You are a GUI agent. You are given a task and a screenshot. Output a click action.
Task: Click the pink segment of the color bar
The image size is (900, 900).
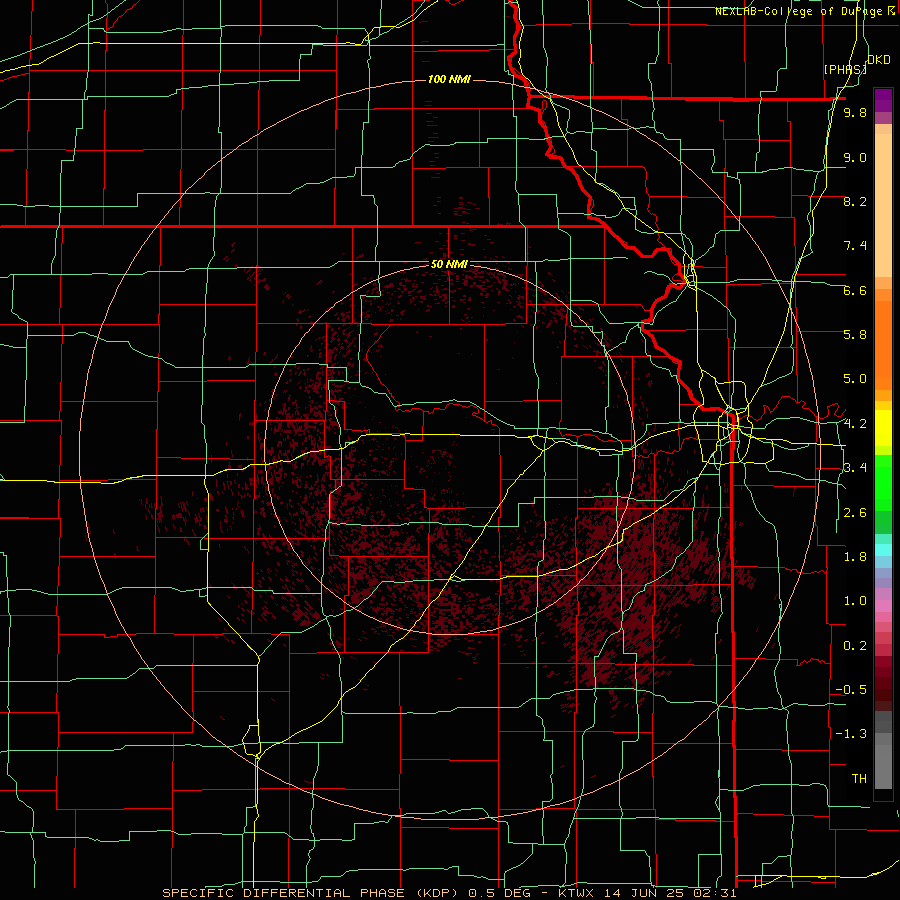pyautogui.click(x=883, y=605)
